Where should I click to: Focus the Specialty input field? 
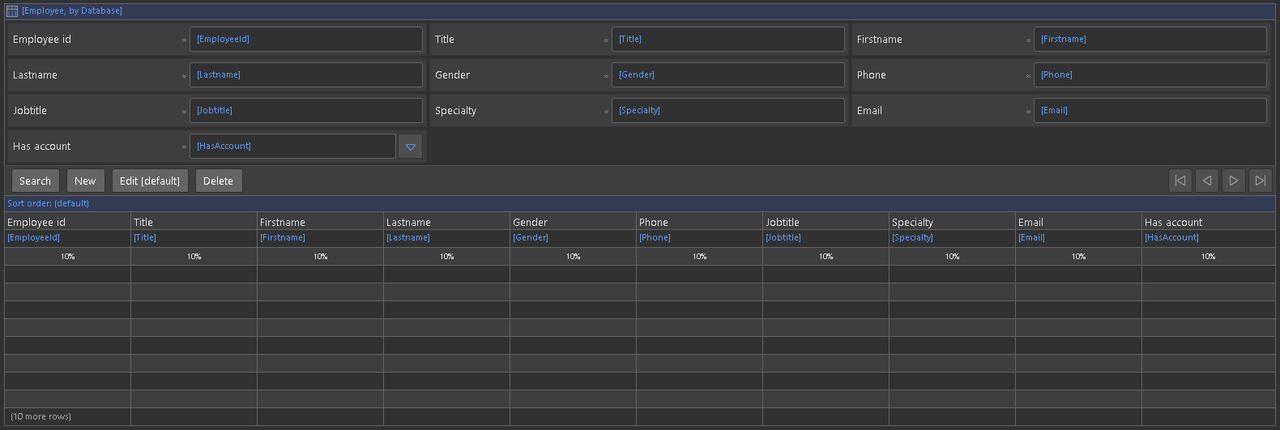(728, 110)
